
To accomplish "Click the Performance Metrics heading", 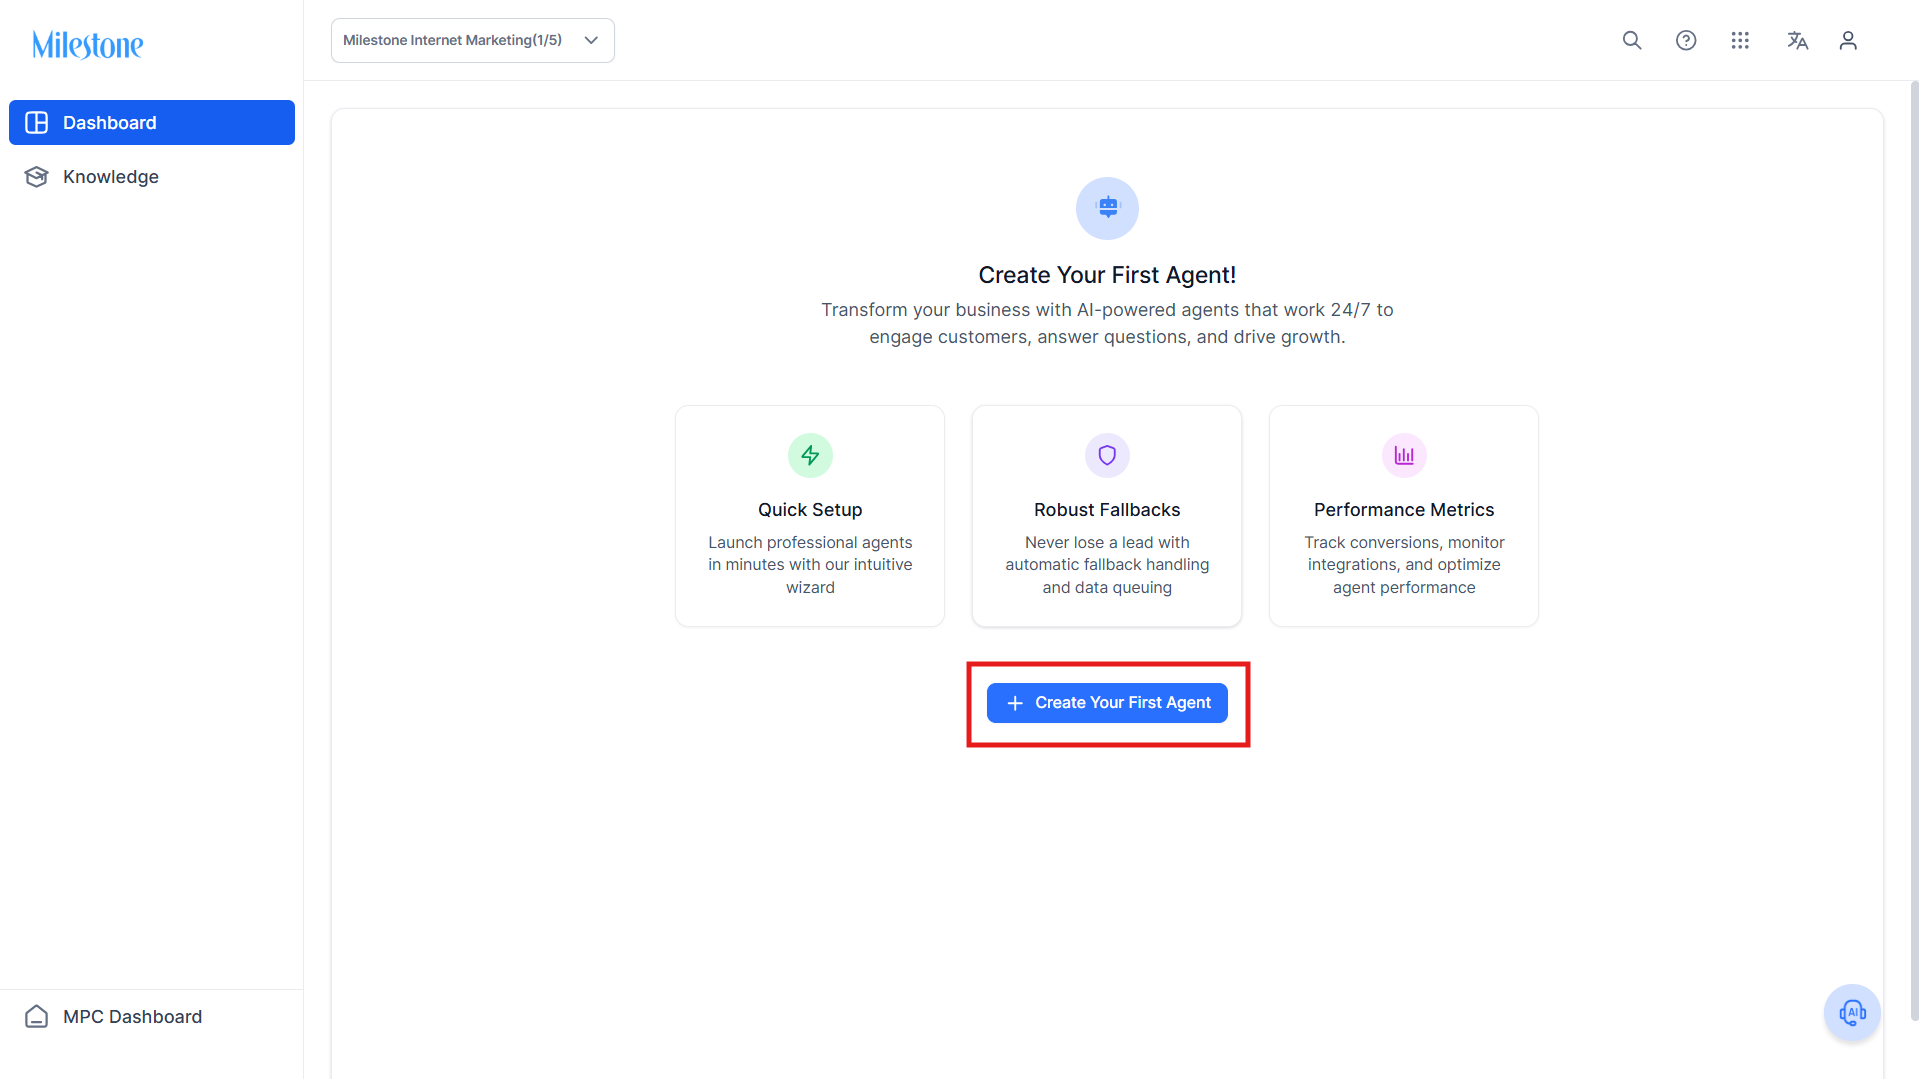I will (x=1404, y=510).
